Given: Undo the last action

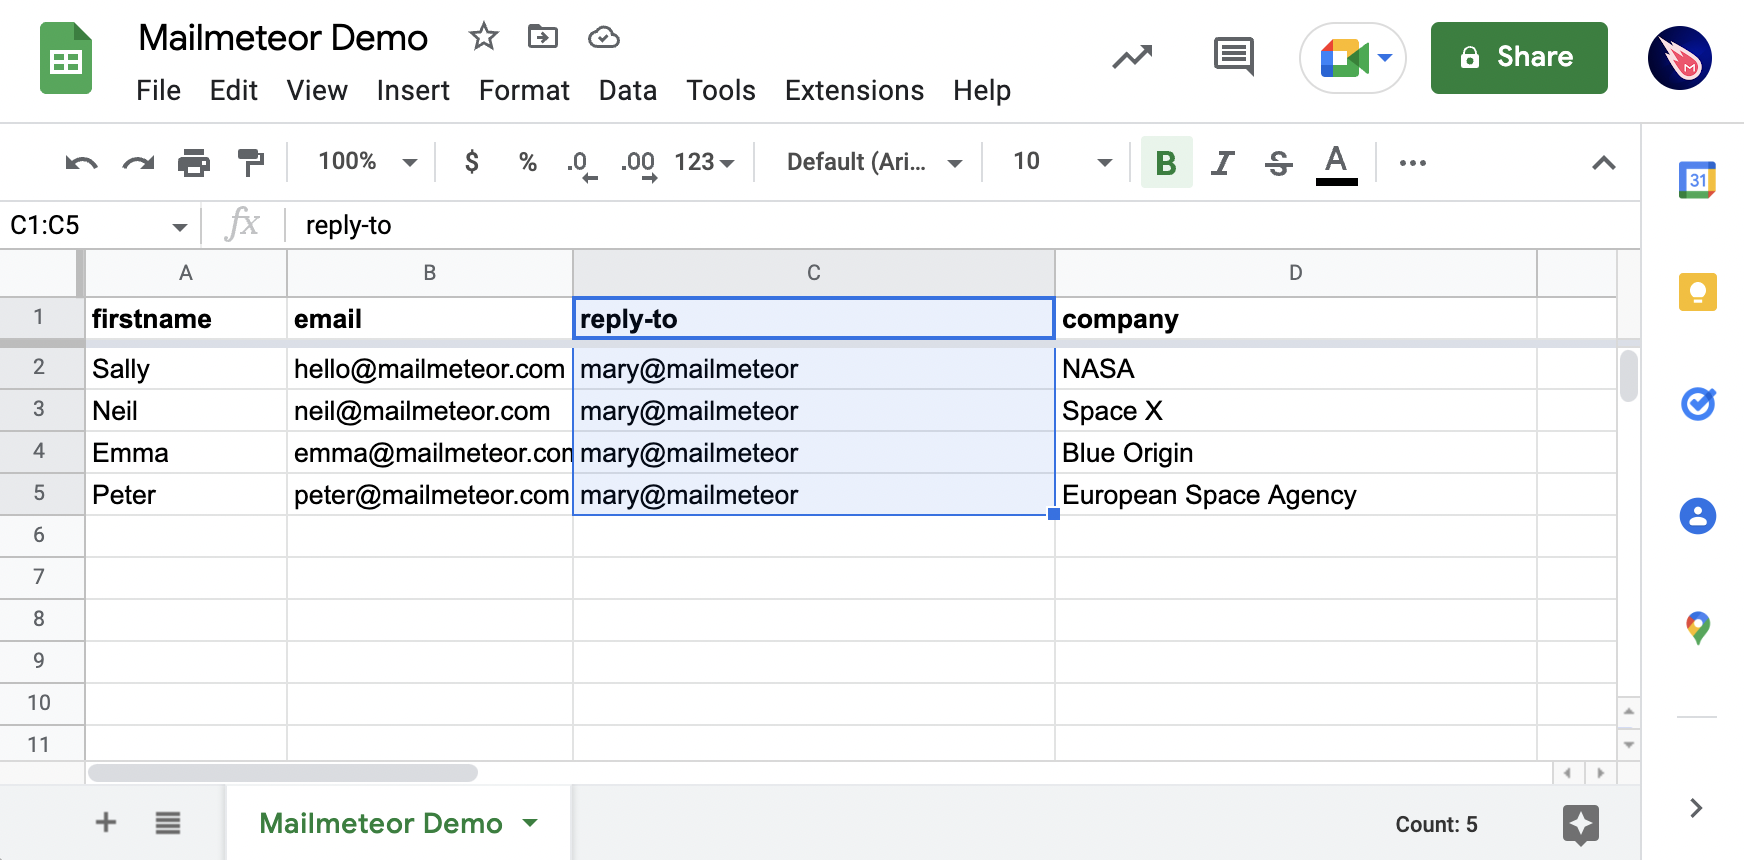Looking at the screenshot, I should 81,162.
